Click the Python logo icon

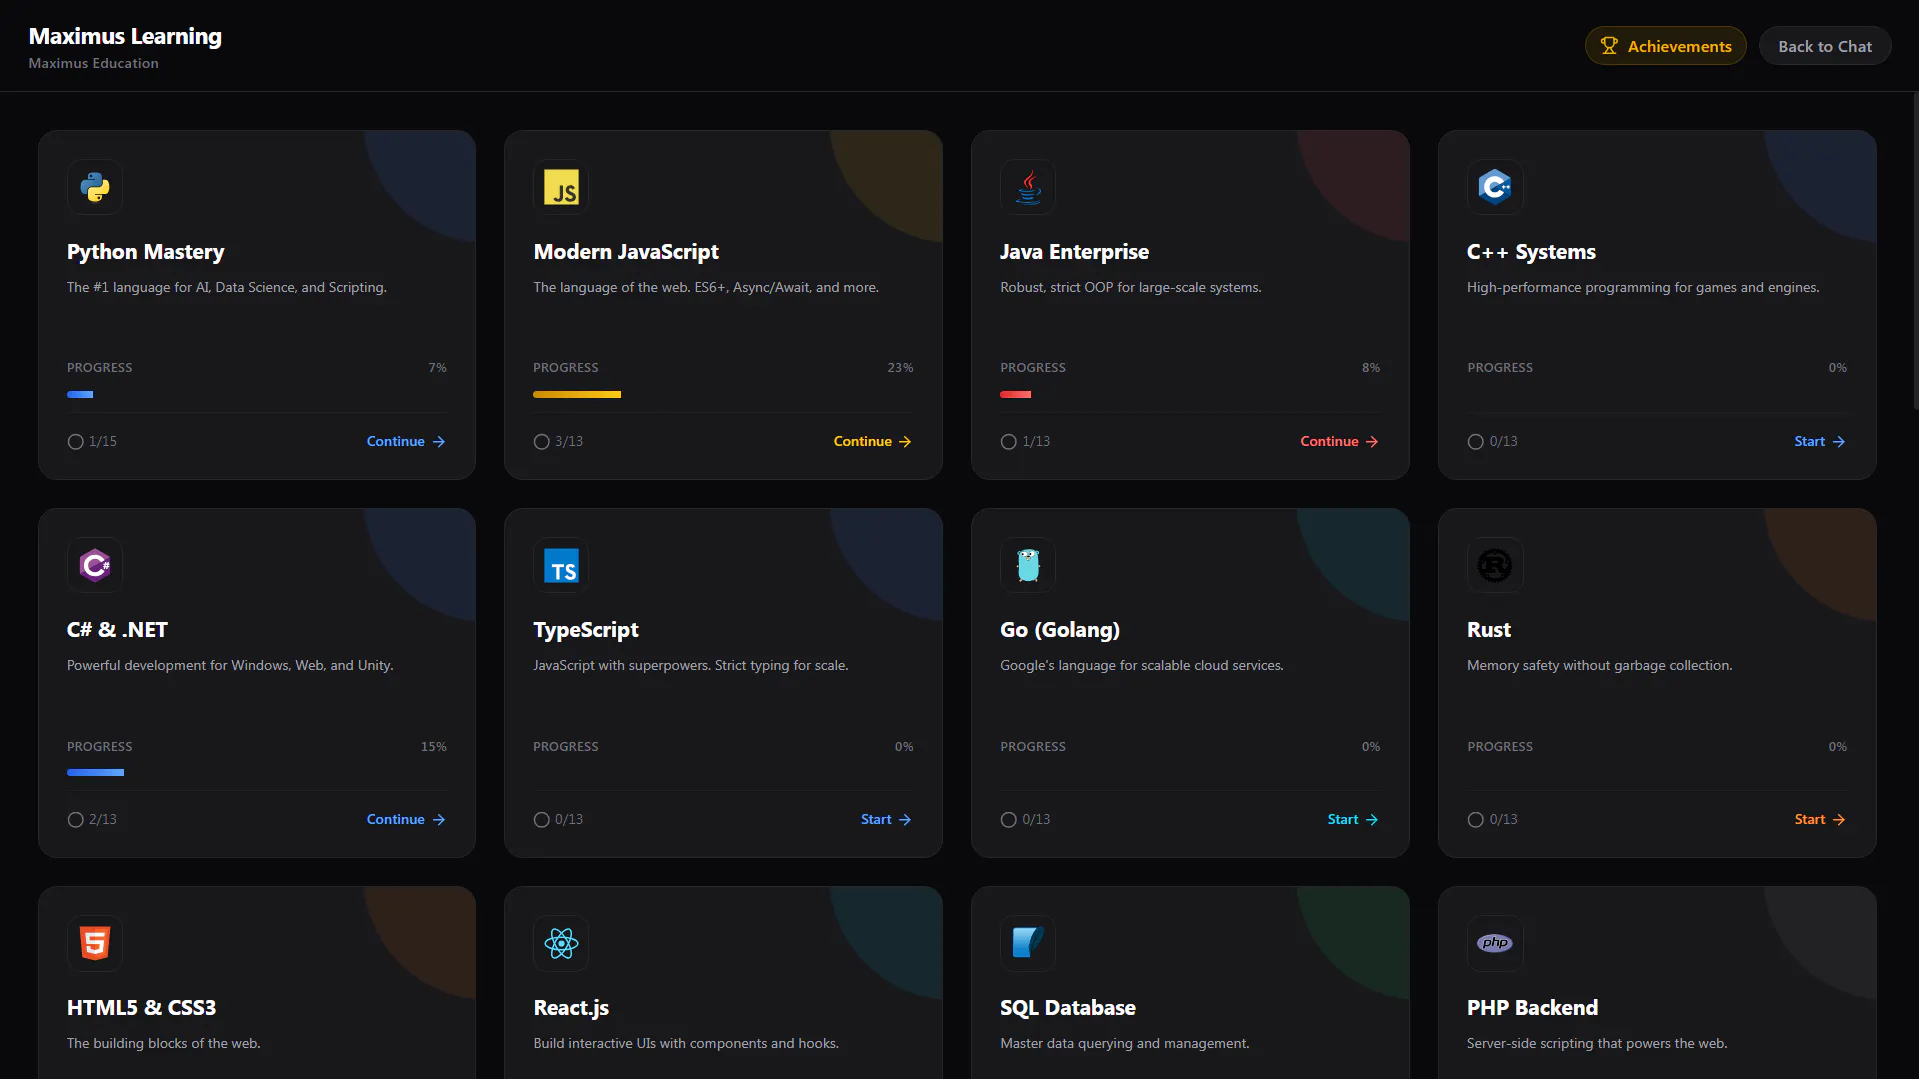95,187
